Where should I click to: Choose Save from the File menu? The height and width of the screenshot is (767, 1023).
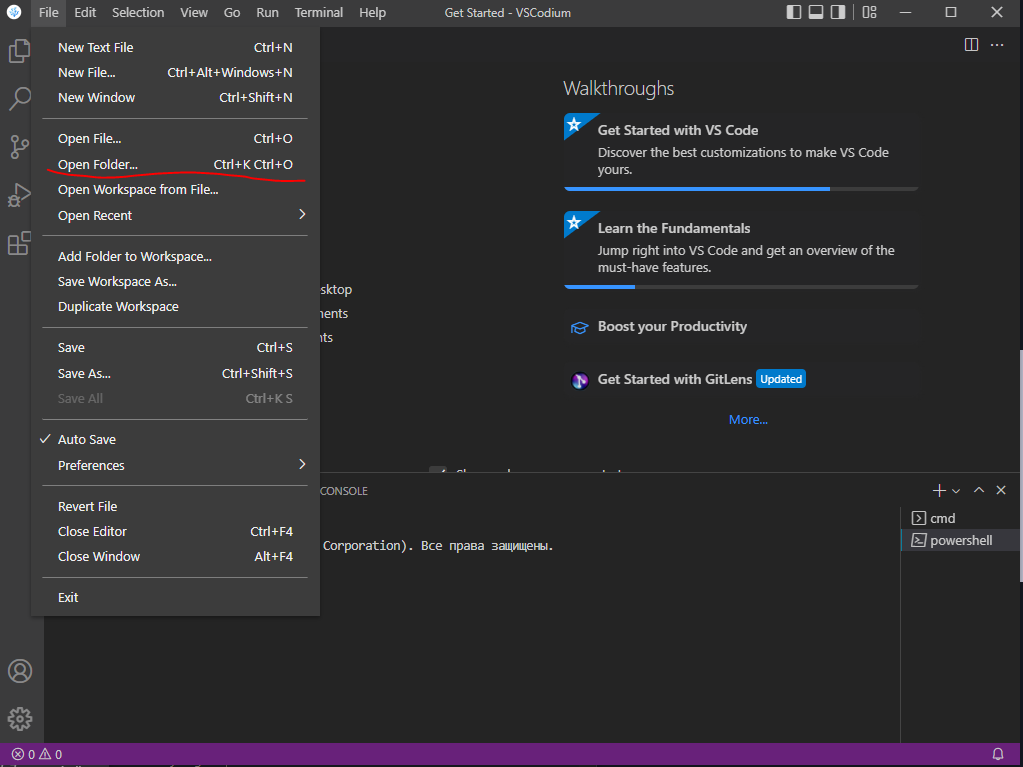click(x=175, y=348)
